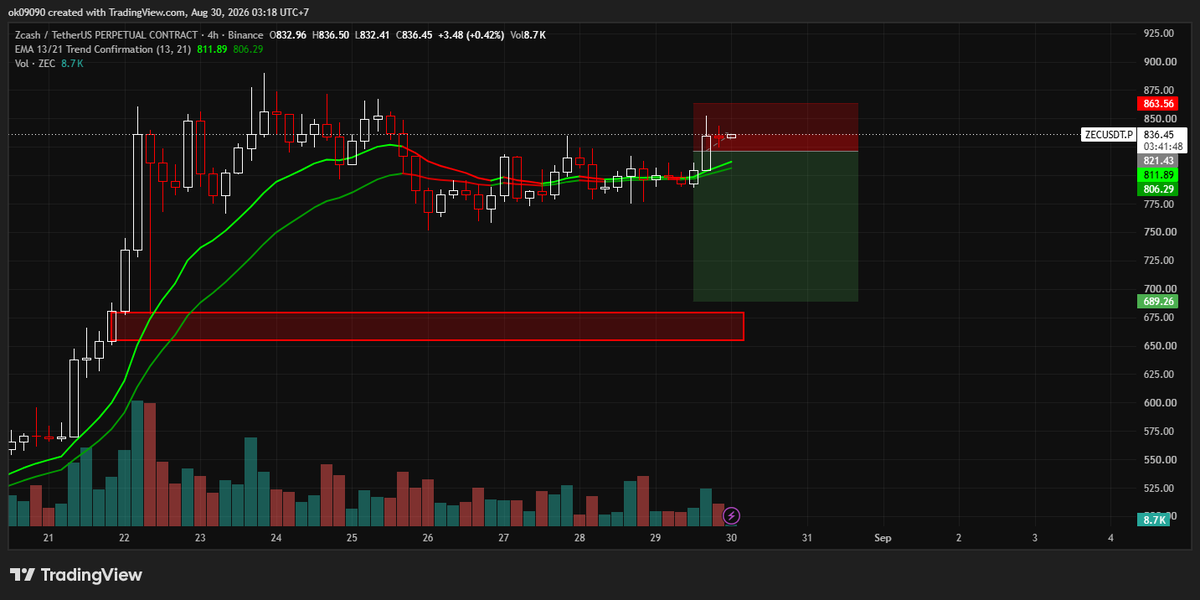Click date 21 on the time axis
The image size is (1200, 600).
48,538
